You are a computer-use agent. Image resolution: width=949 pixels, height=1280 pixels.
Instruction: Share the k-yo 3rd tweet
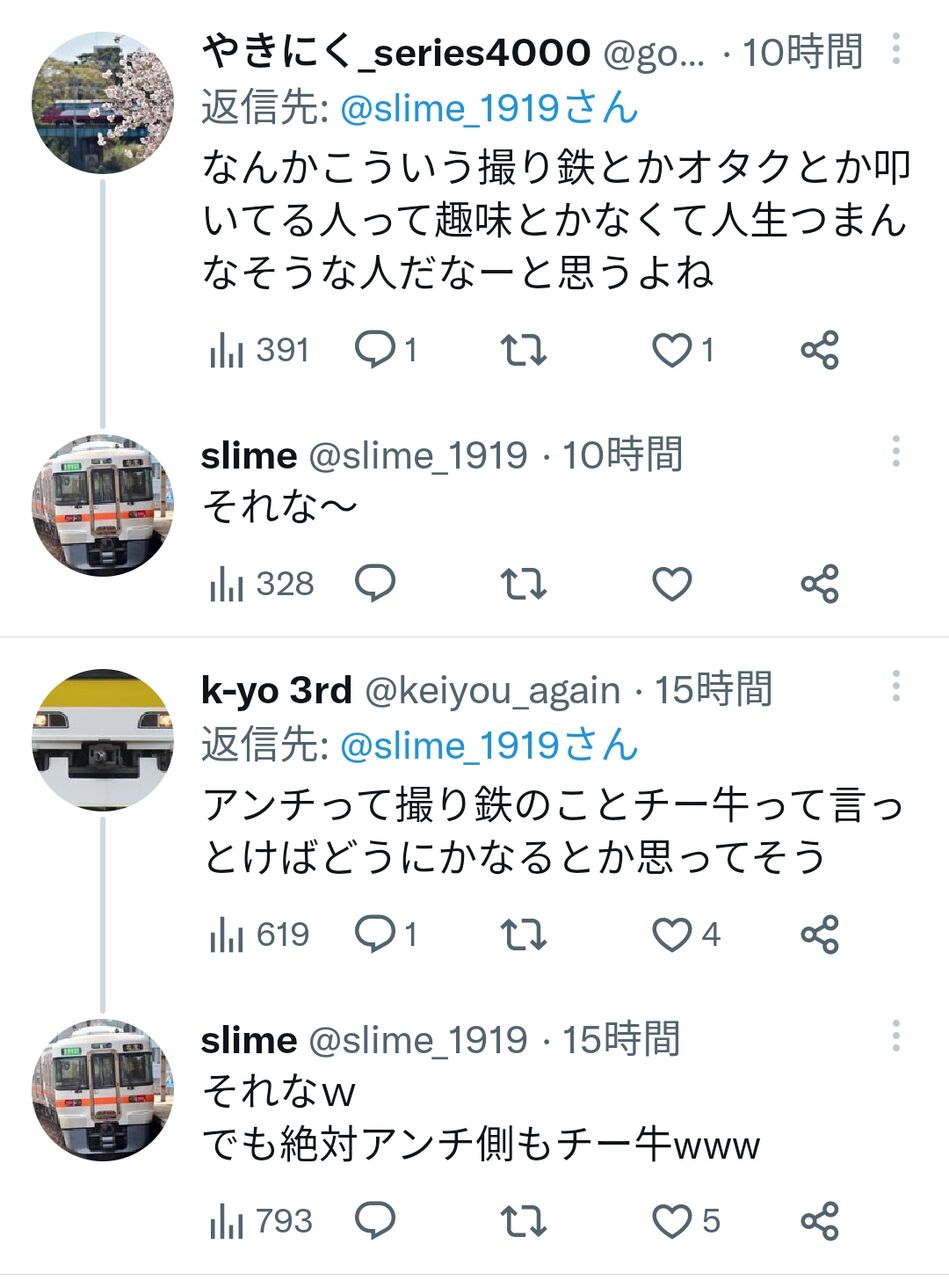tap(819, 935)
